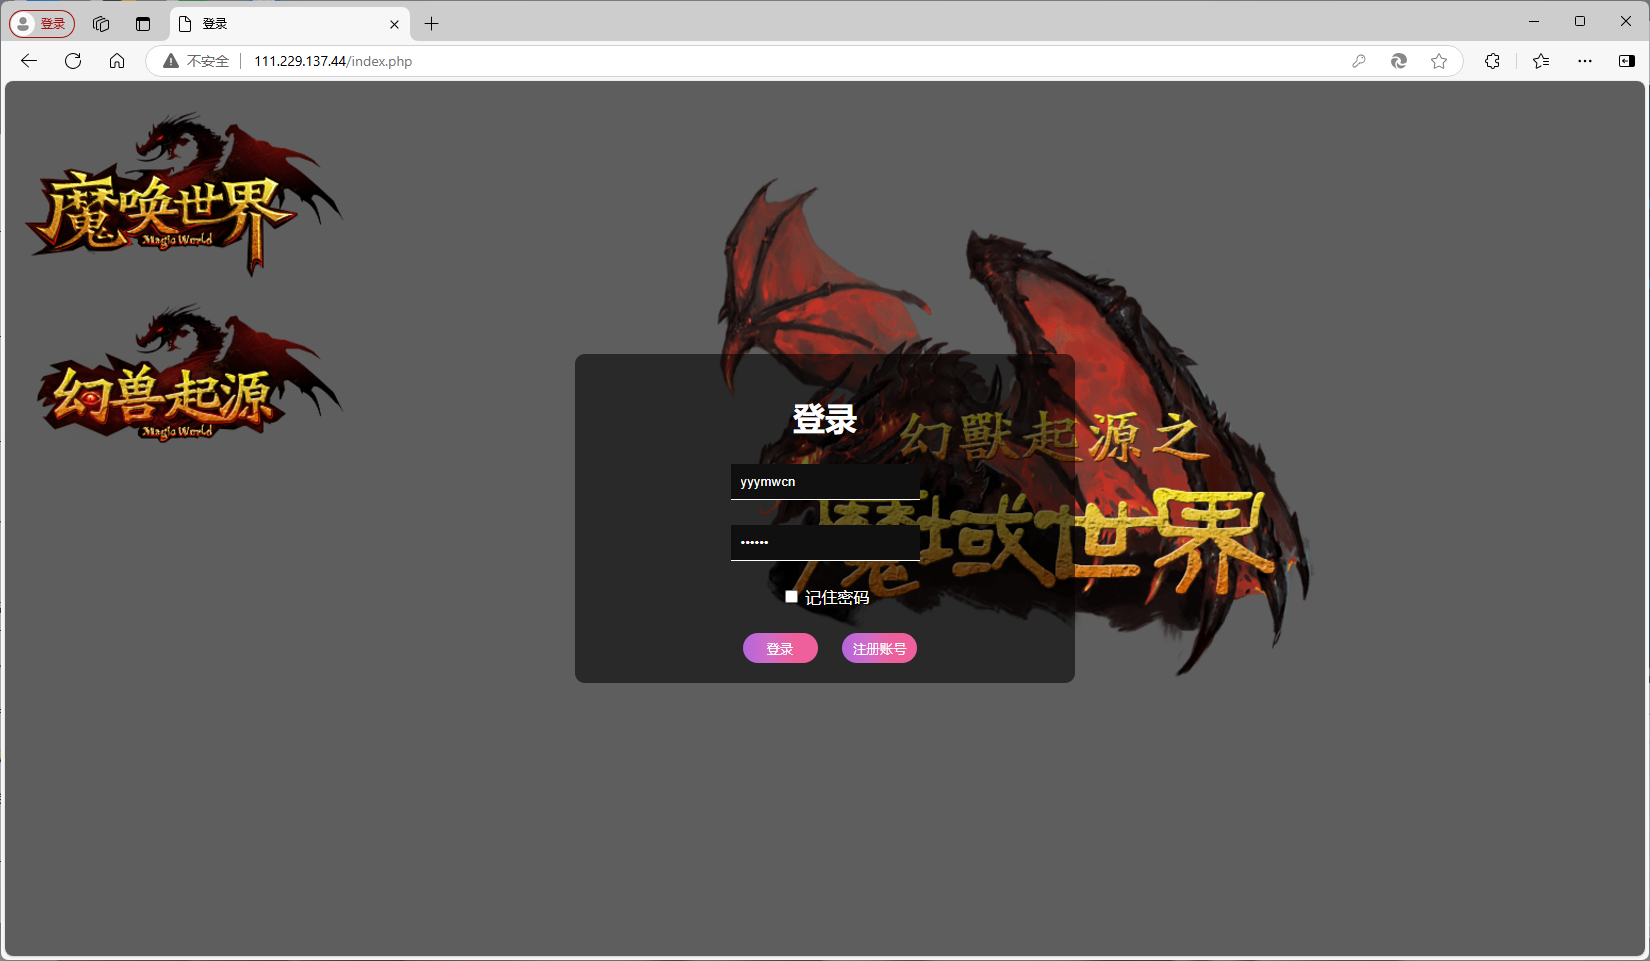This screenshot has height=961, width=1650.
Task: Open the extensions puzzle icon
Action: 1492,61
